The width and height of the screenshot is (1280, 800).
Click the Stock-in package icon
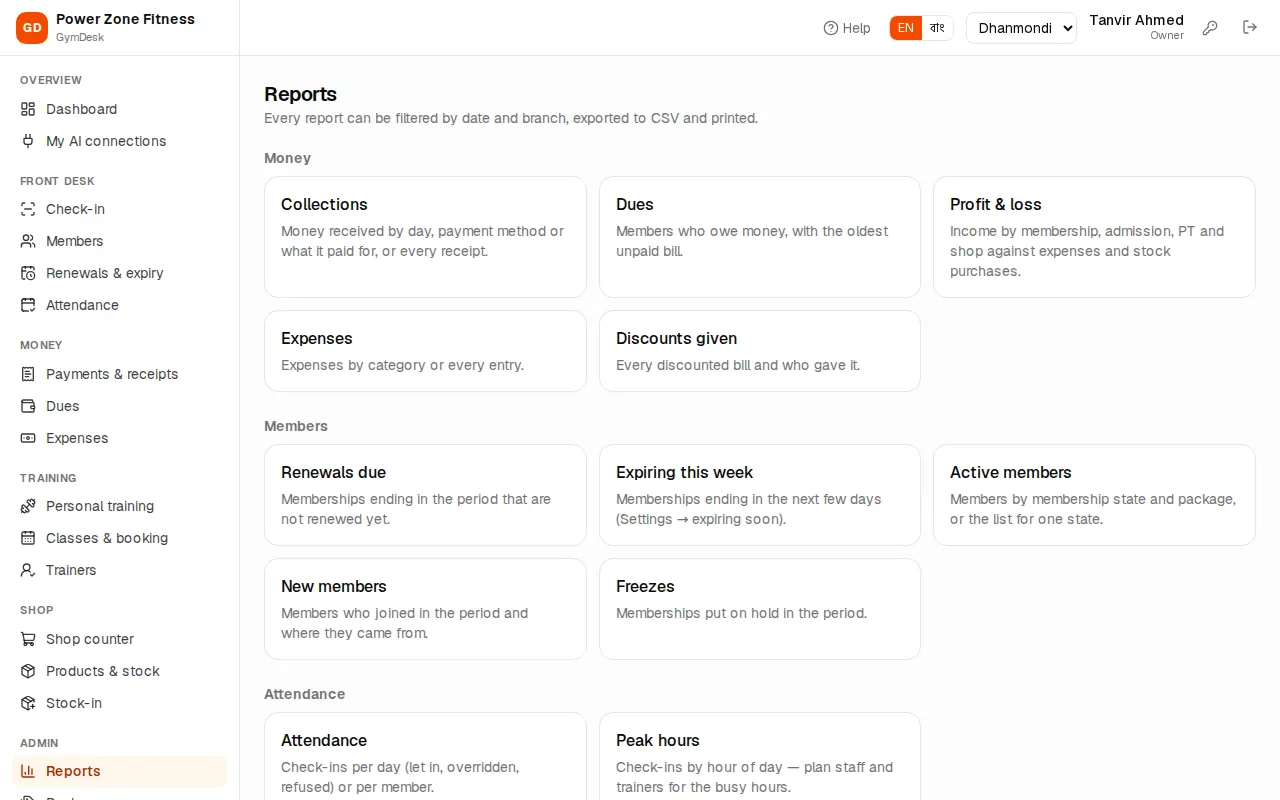coord(28,703)
